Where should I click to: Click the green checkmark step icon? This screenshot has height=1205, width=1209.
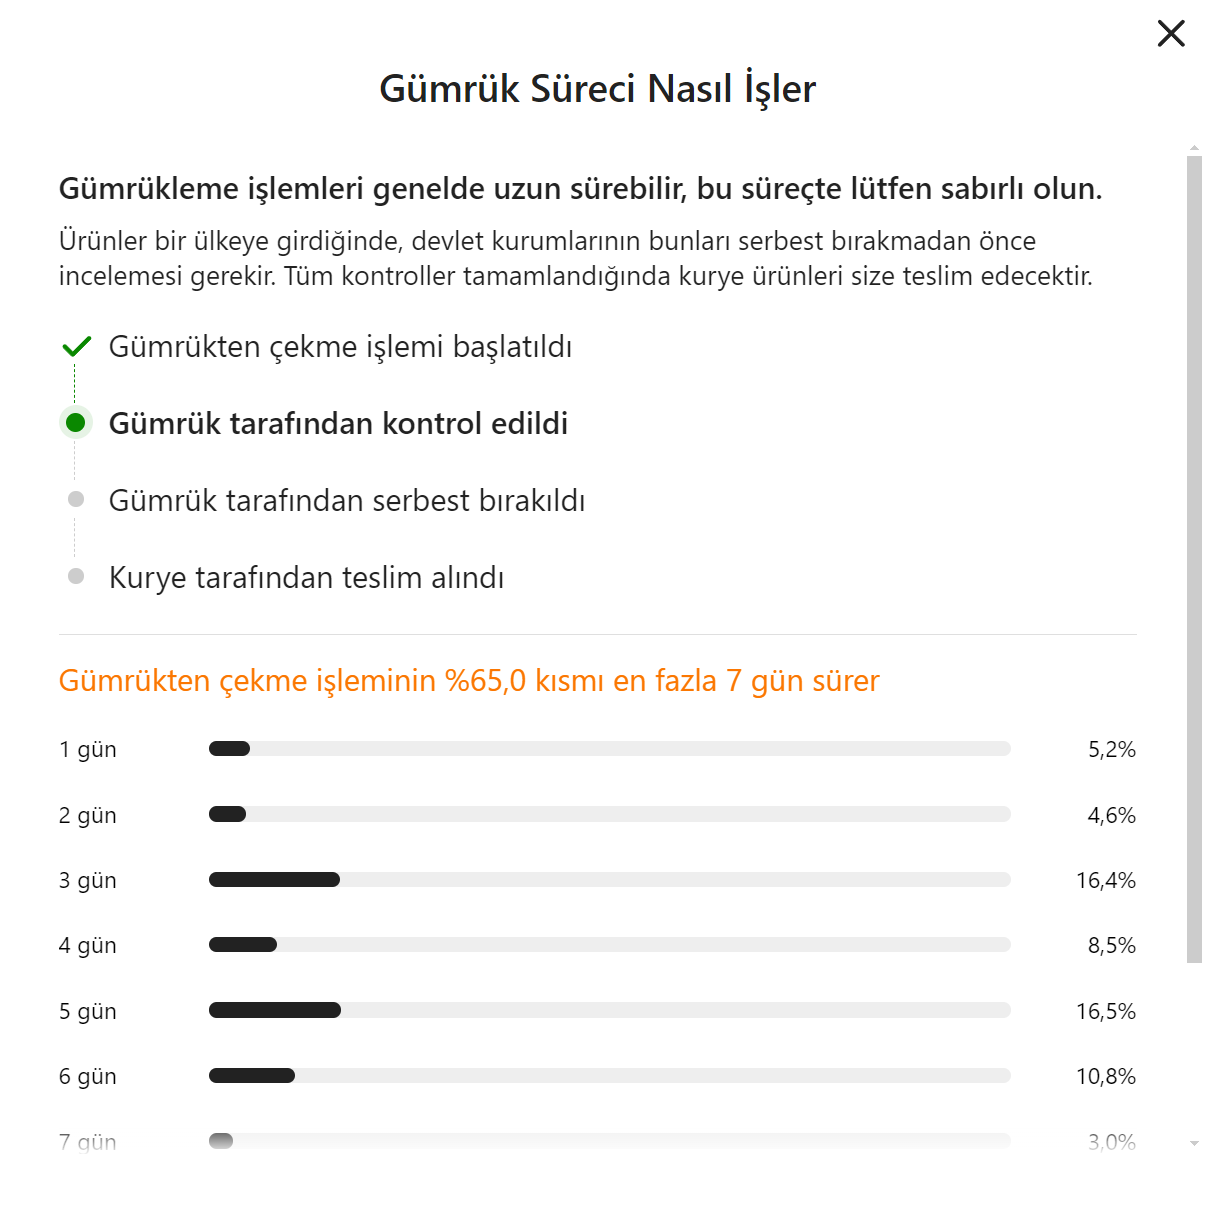[76, 347]
